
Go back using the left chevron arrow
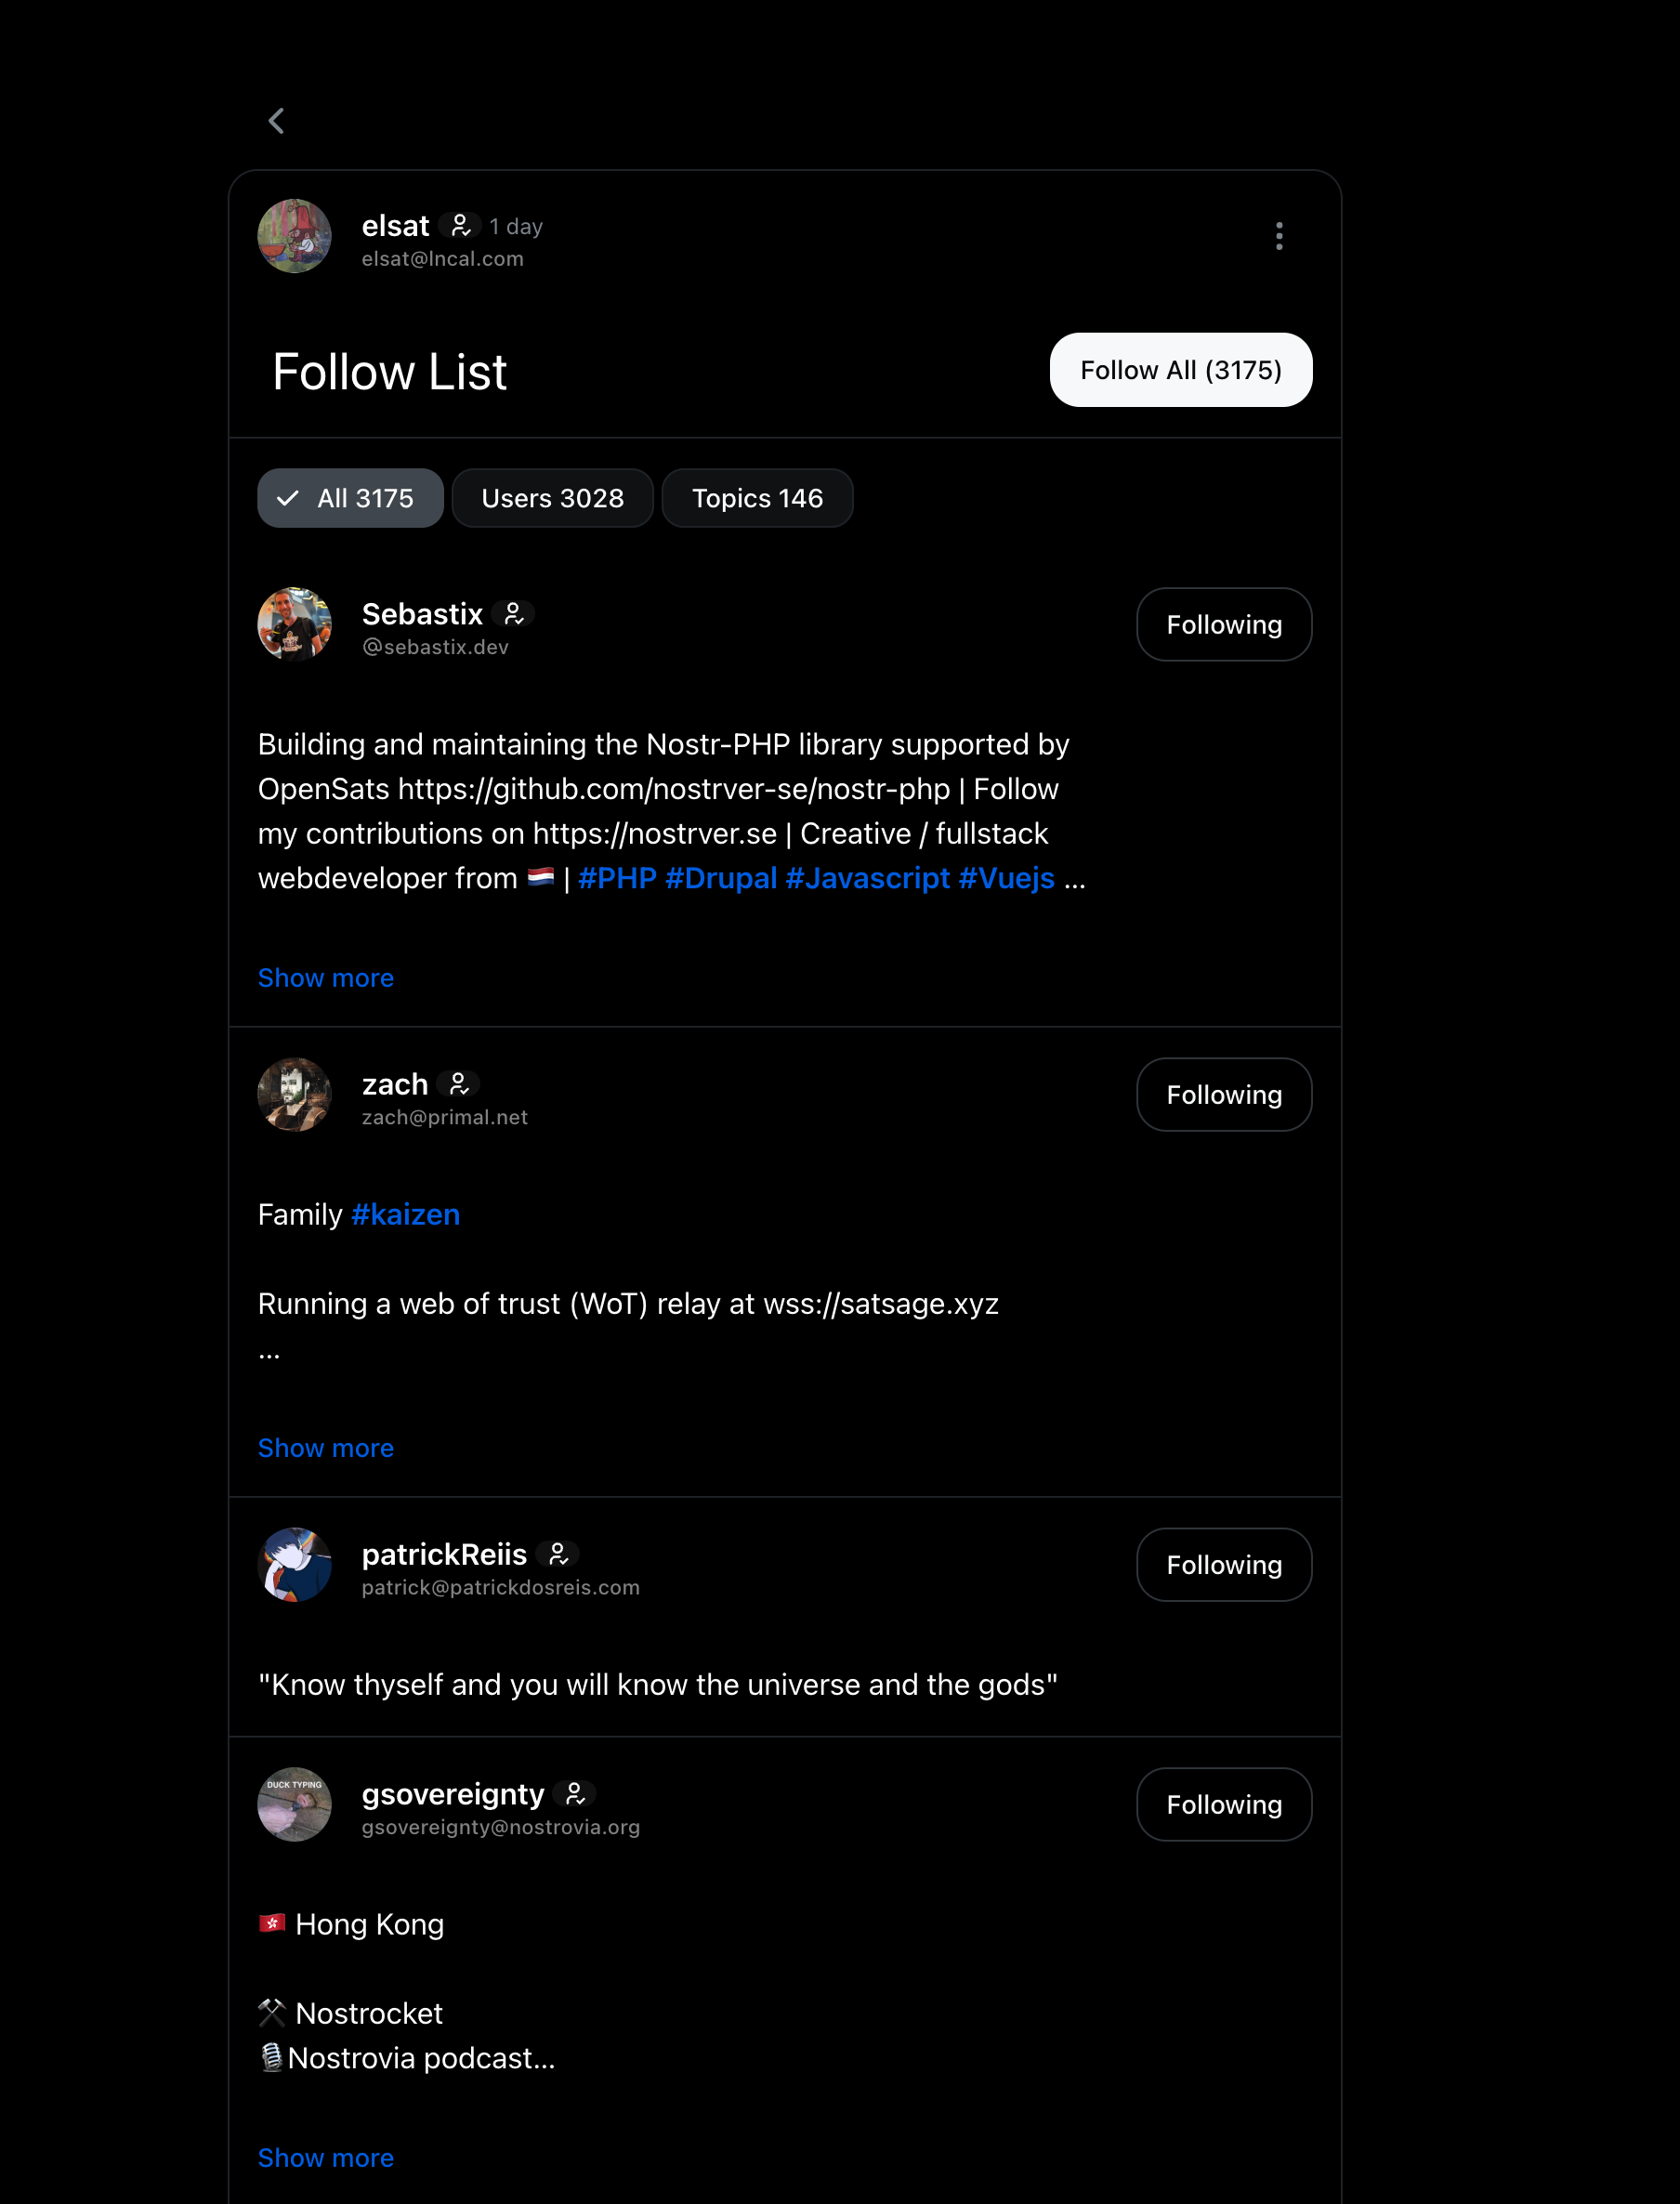click(x=277, y=121)
